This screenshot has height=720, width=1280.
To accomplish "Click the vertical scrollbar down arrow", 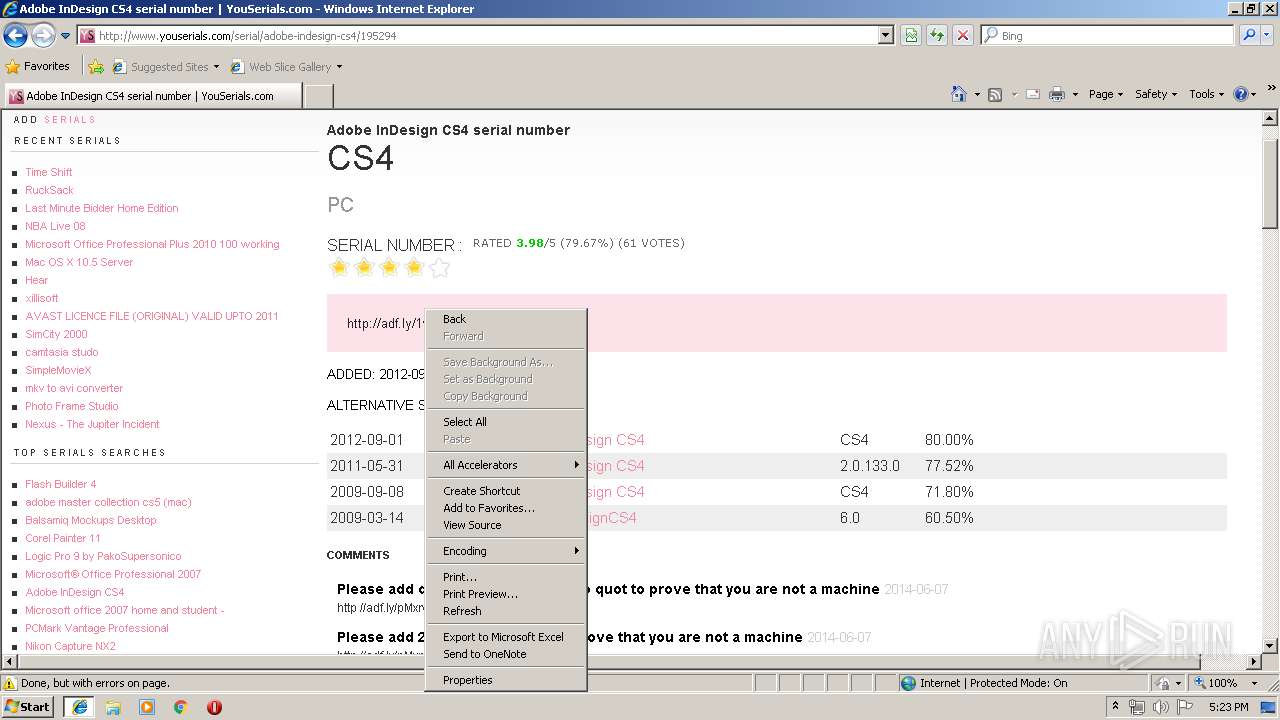I will [1270, 646].
